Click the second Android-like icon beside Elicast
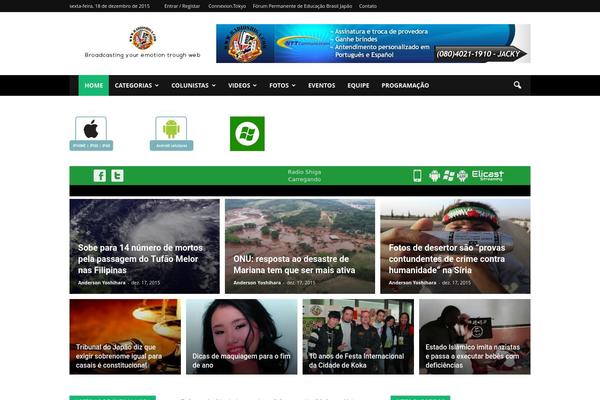 click(462, 176)
